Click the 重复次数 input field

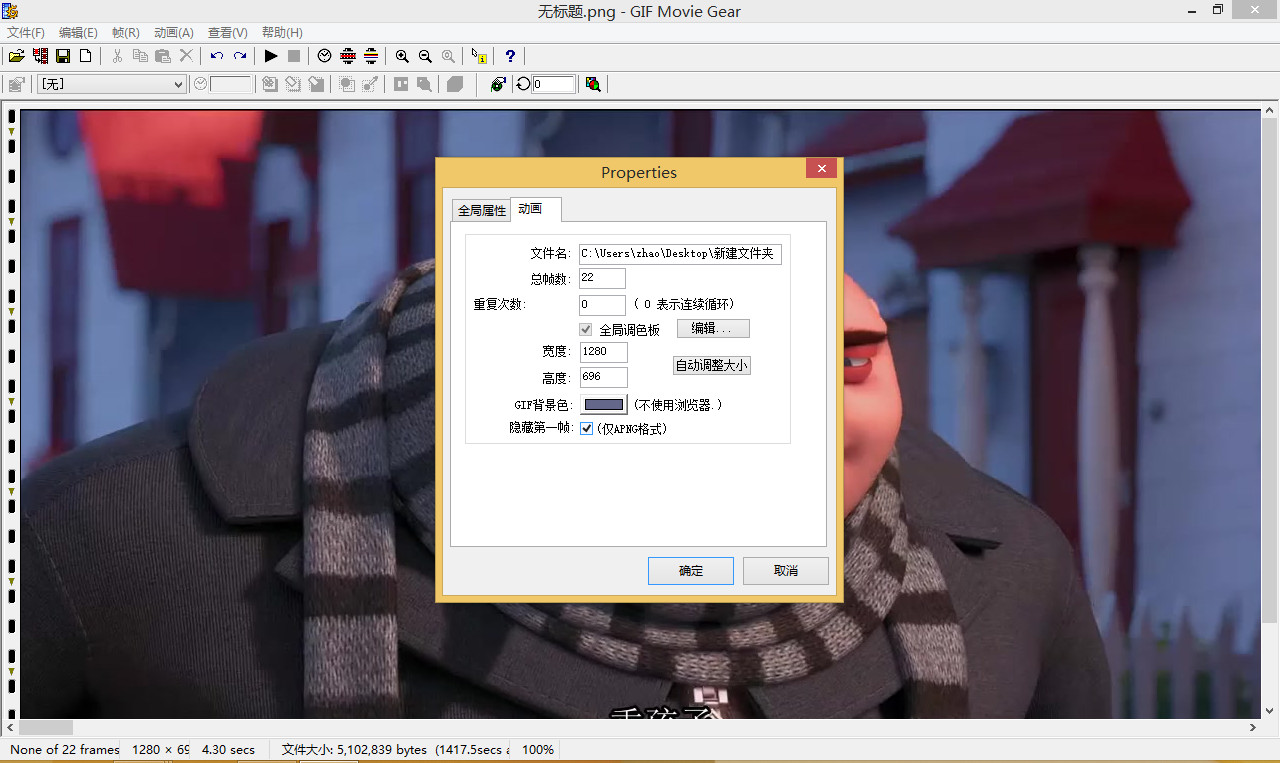point(602,305)
